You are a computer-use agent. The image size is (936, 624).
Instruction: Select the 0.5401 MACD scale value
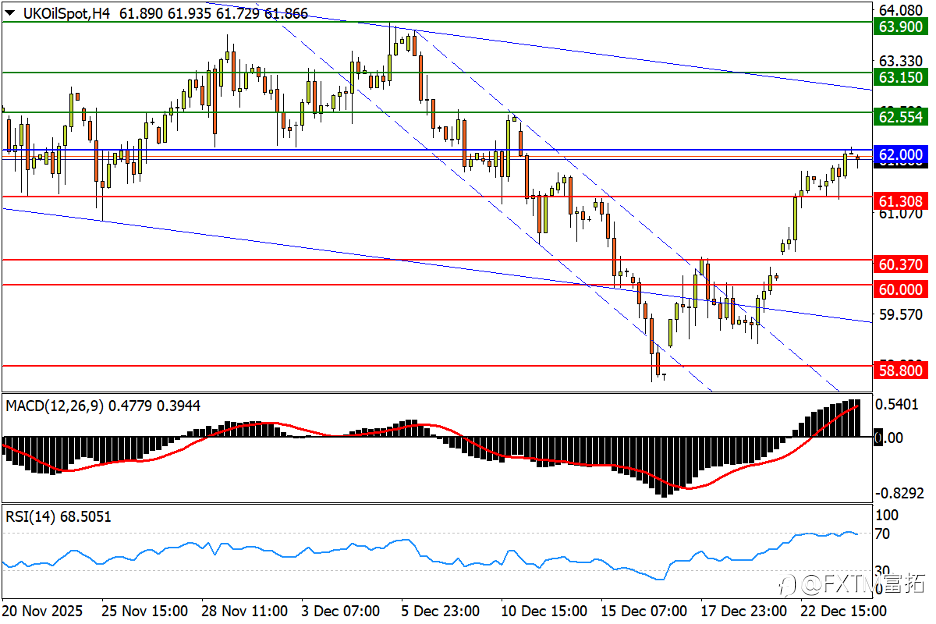[x=897, y=405]
